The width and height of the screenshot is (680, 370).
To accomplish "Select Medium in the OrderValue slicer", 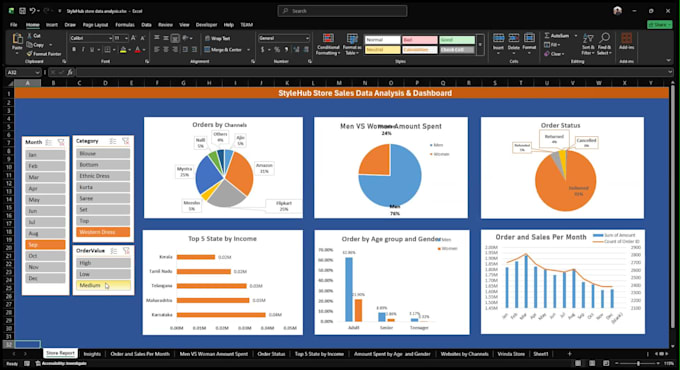I will tap(103, 285).
